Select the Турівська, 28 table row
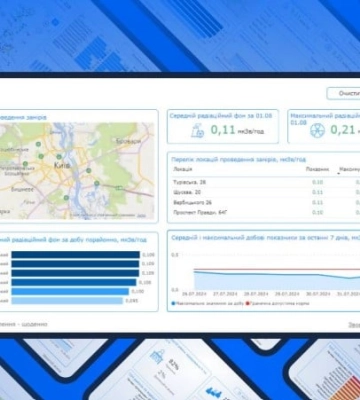 click(x=266, y=182)
